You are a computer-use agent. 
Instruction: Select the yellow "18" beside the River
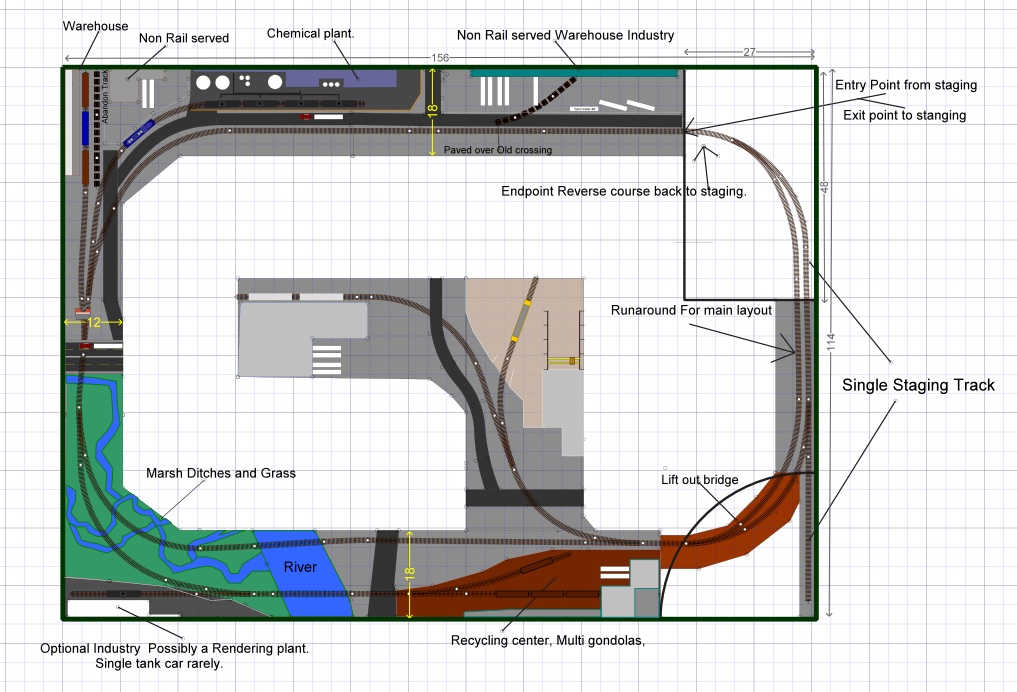tap(410, 573)
